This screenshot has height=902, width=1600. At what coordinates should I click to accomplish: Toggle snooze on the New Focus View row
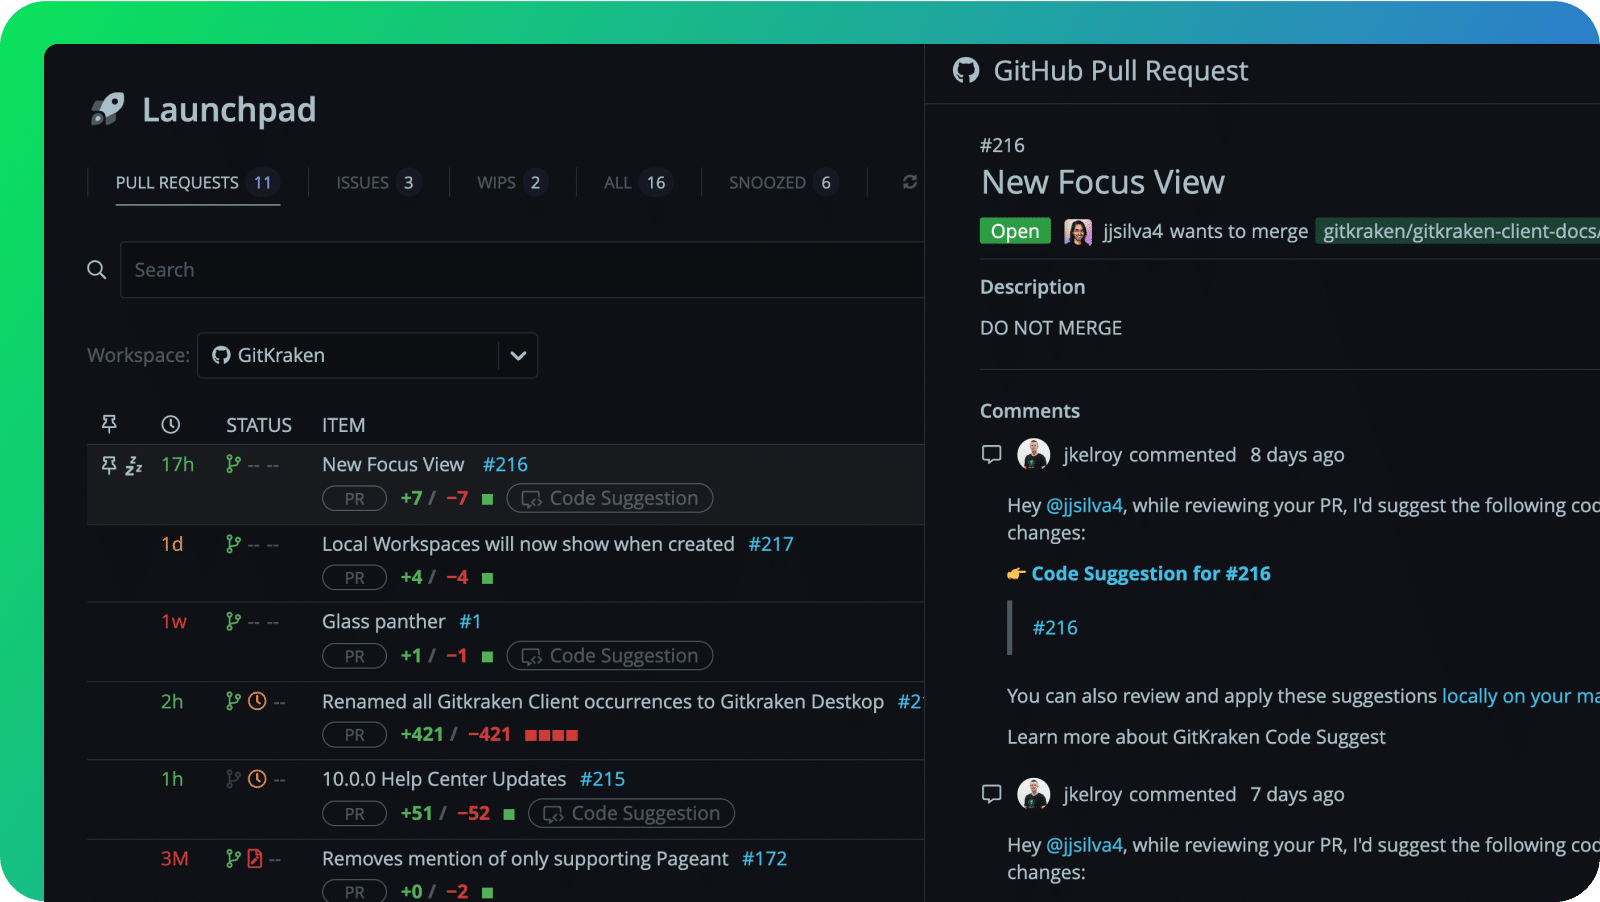point(136,465)
